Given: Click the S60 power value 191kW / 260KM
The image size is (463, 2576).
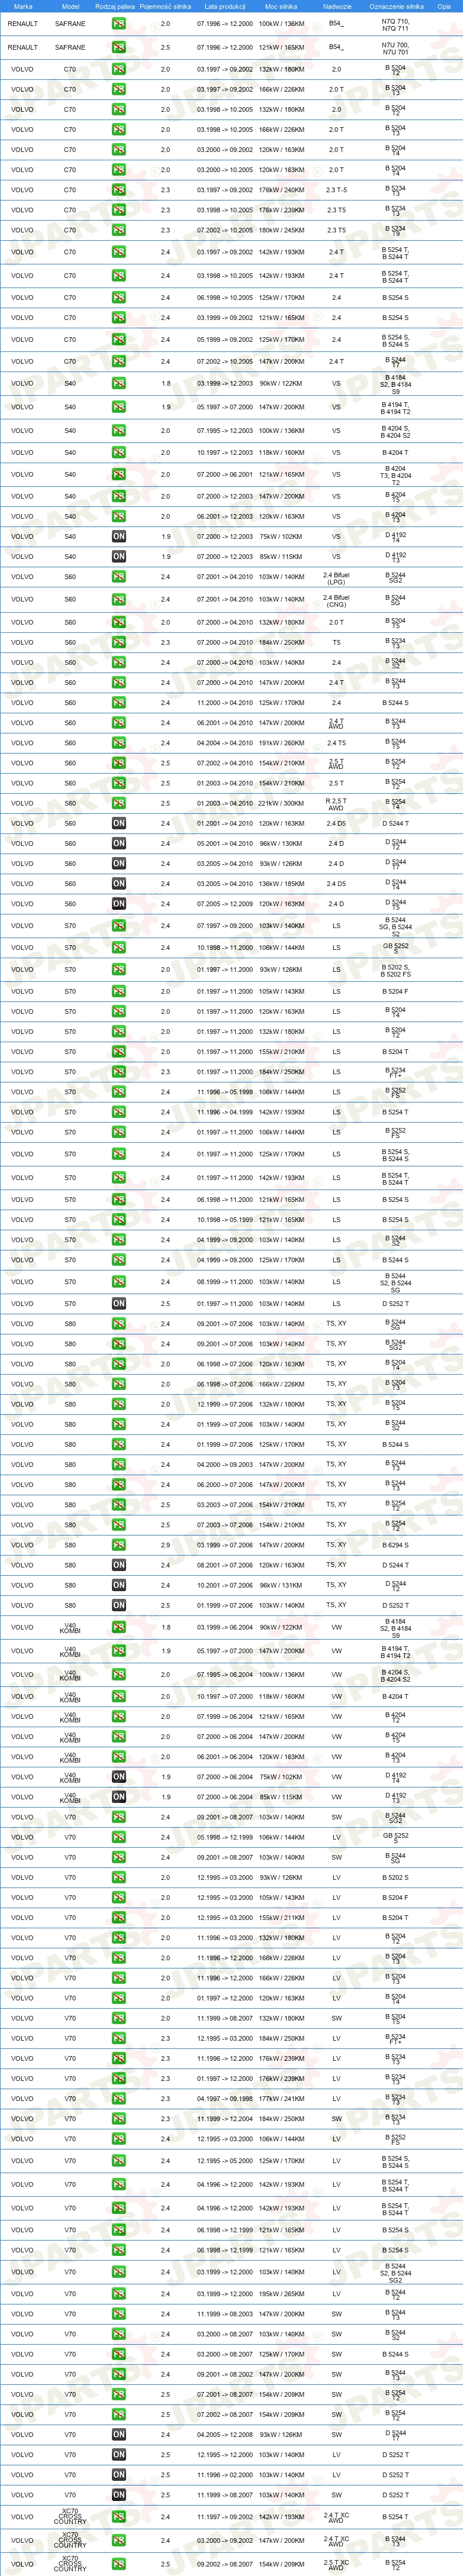Looking at the screenshot, I should (x=281, y=743).
